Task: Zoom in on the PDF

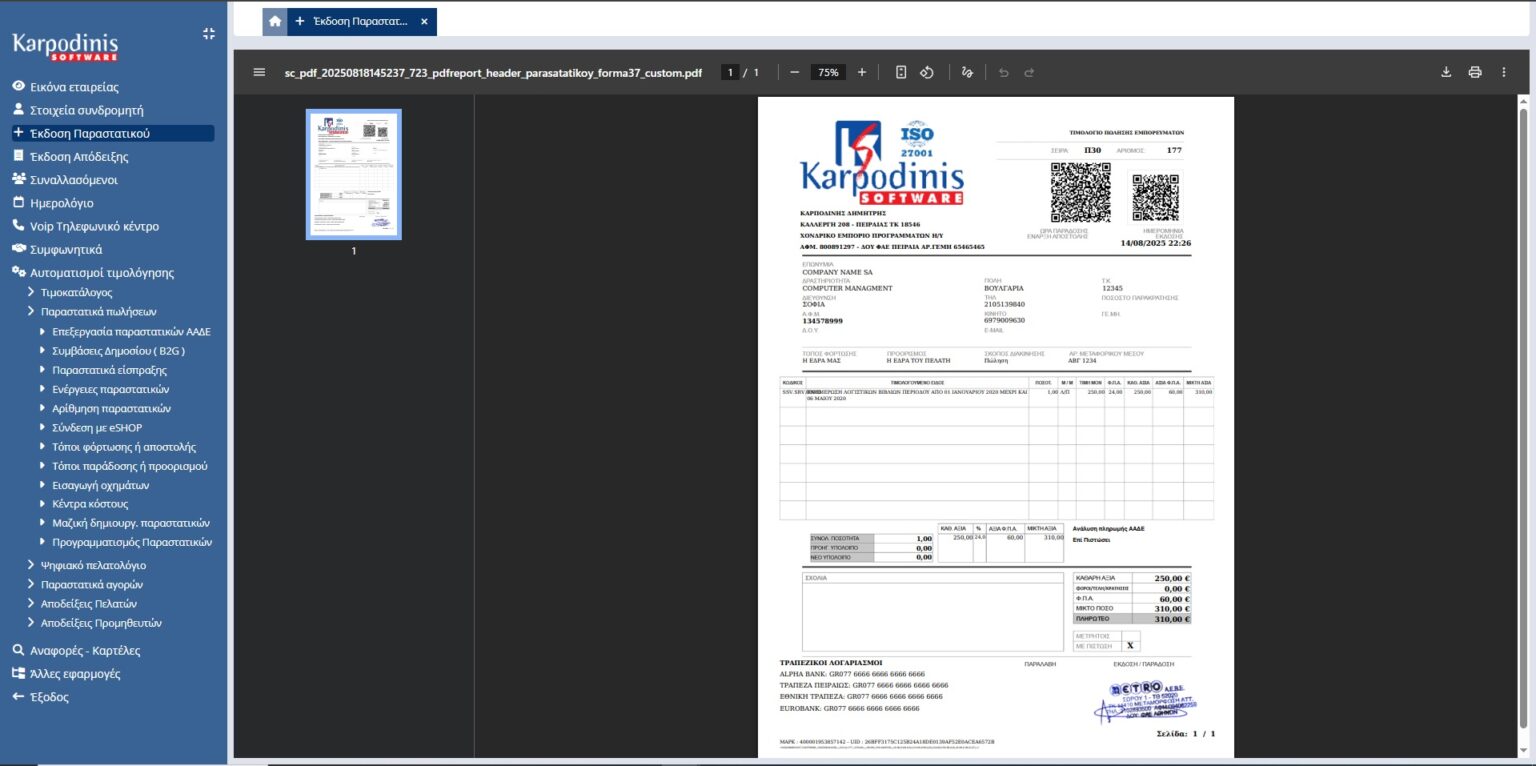Action: pyautogui.click(x=862, y=72)
